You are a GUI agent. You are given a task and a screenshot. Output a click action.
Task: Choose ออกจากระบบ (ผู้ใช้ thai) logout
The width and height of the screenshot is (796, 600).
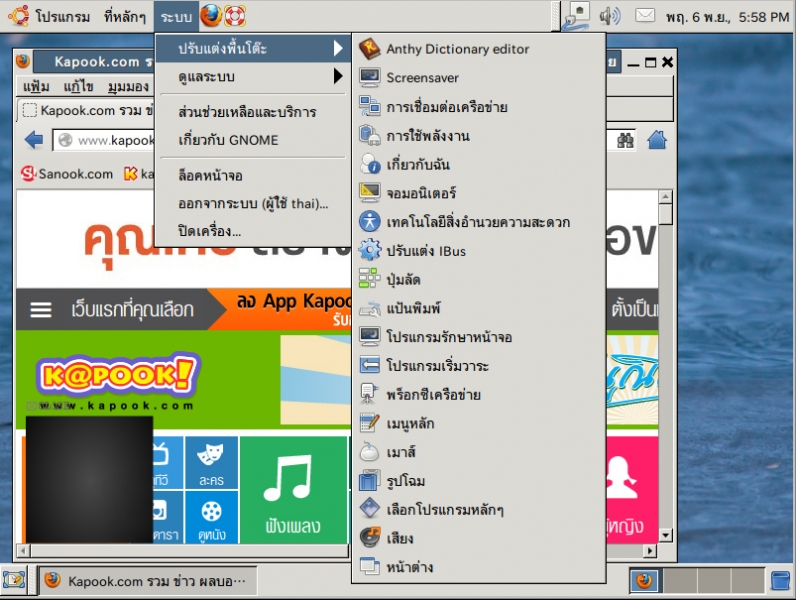coord(252,203)
